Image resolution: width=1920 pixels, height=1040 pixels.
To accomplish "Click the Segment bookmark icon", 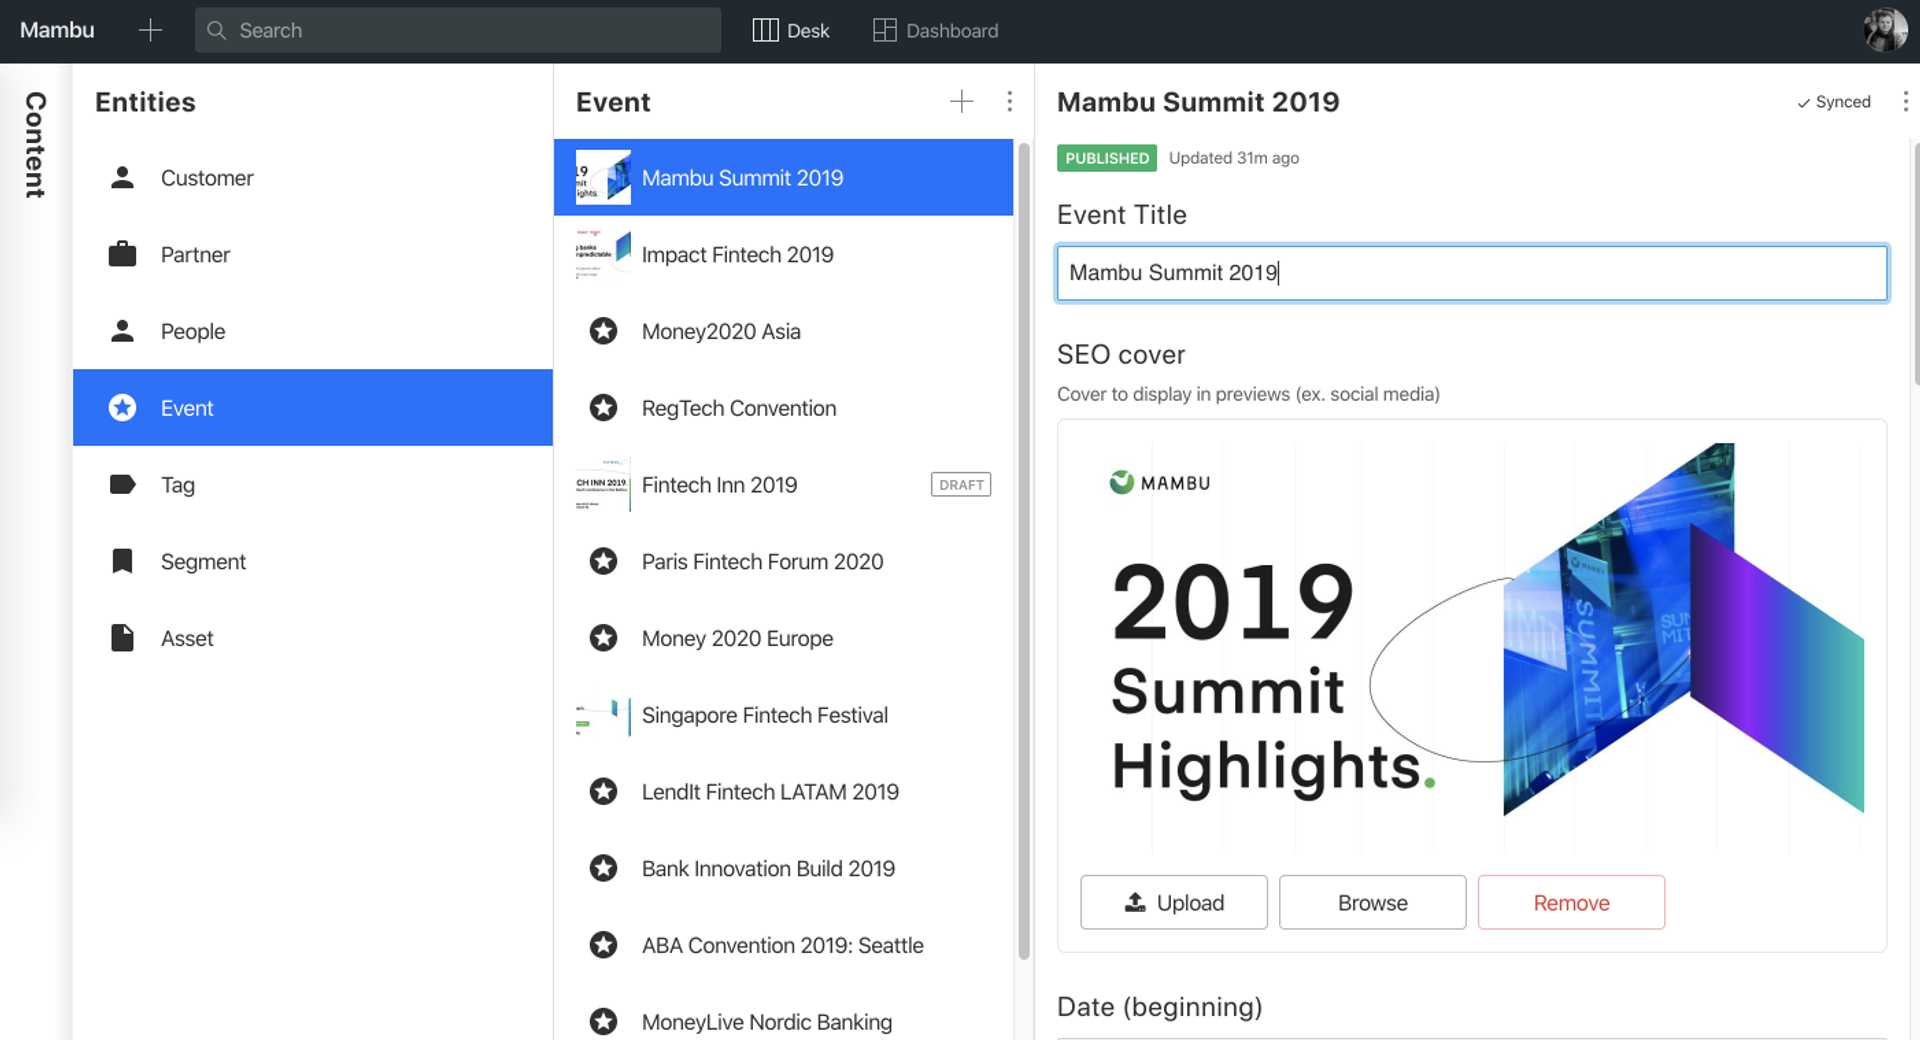I will click(122, 561).
